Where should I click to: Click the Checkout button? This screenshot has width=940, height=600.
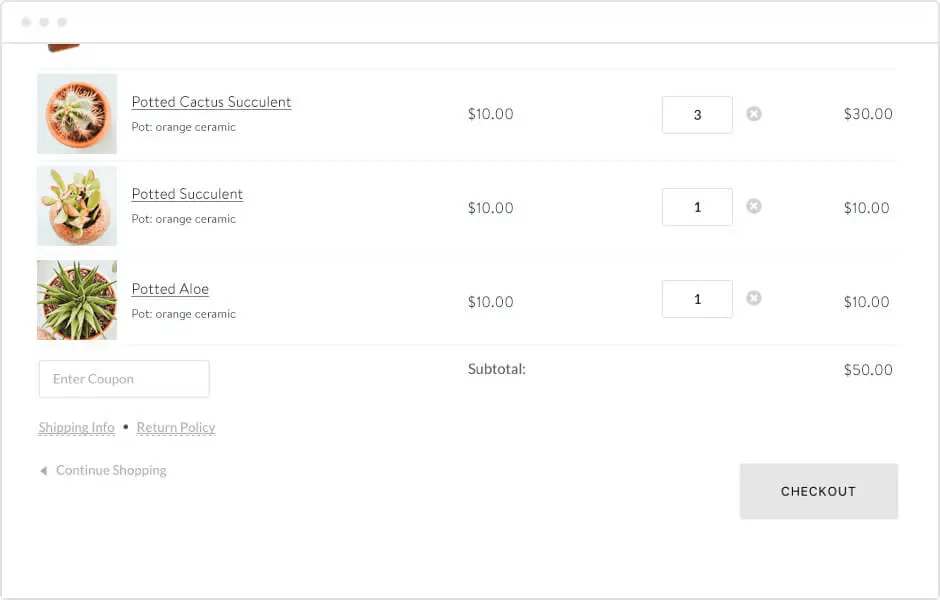818,491
